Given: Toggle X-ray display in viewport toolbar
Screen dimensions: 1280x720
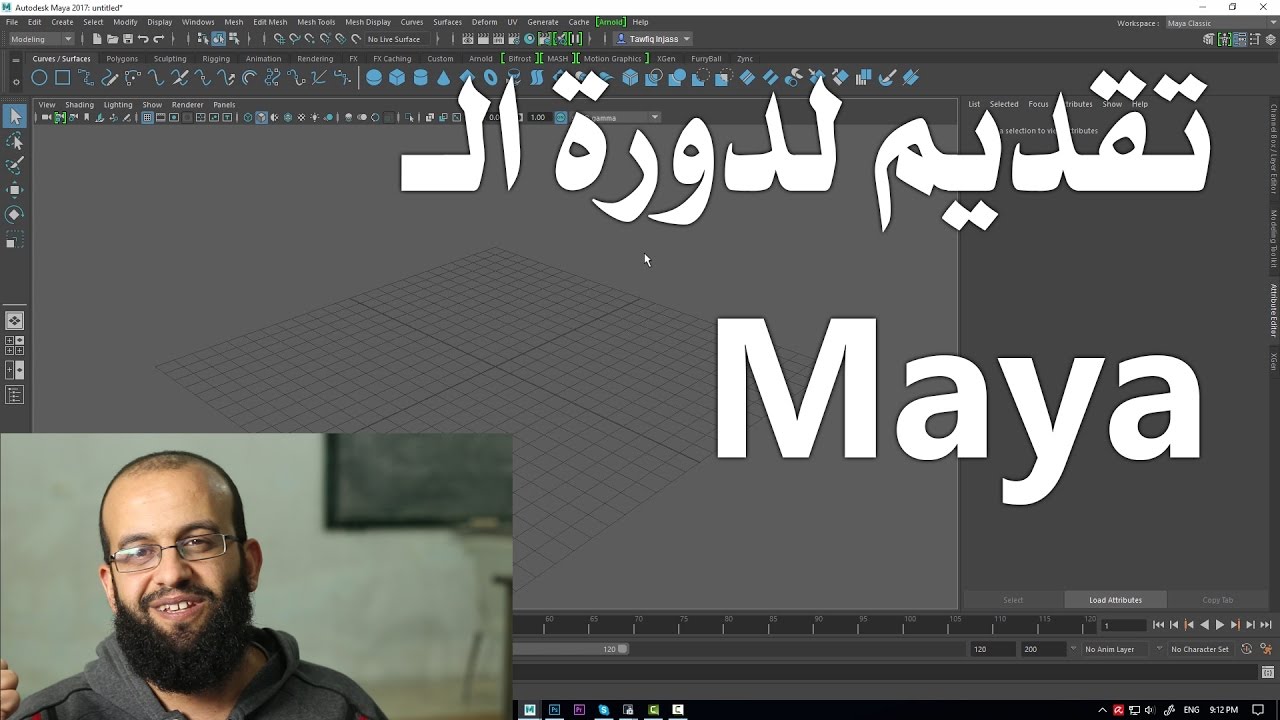Looking at the screenshot, I should pos(430,118).
